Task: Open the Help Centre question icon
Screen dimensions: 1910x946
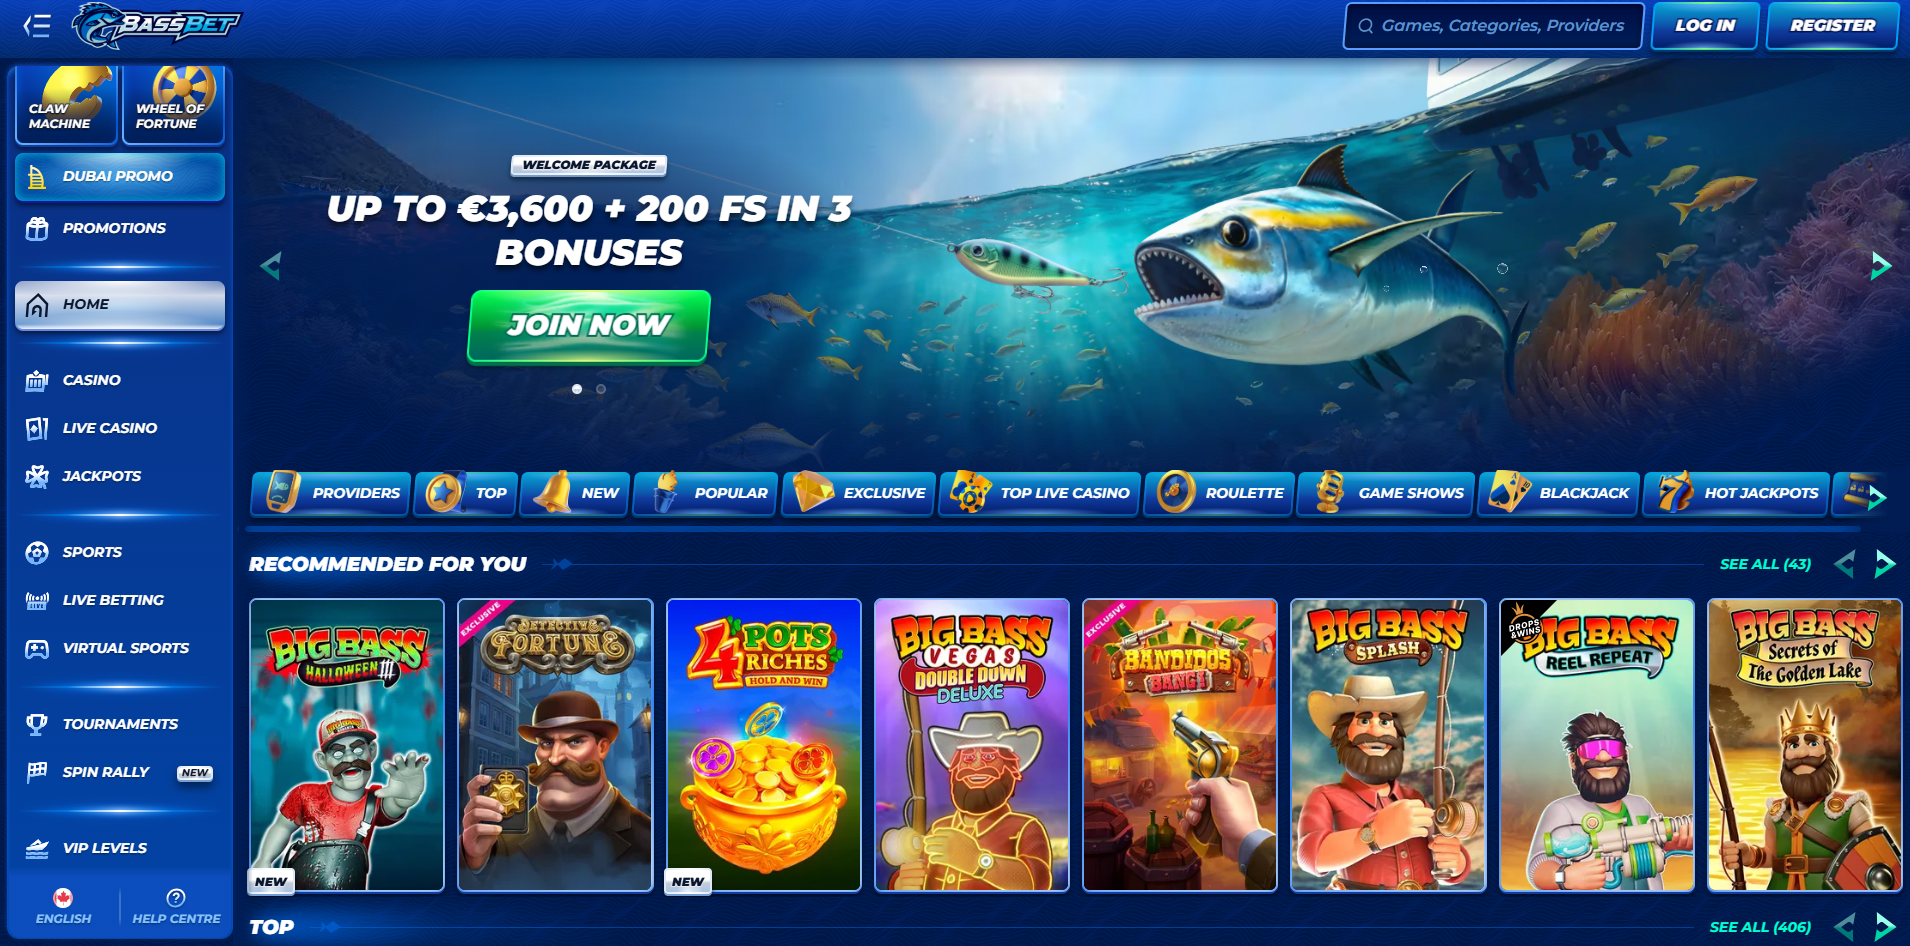Action: (x=176, y=897)
